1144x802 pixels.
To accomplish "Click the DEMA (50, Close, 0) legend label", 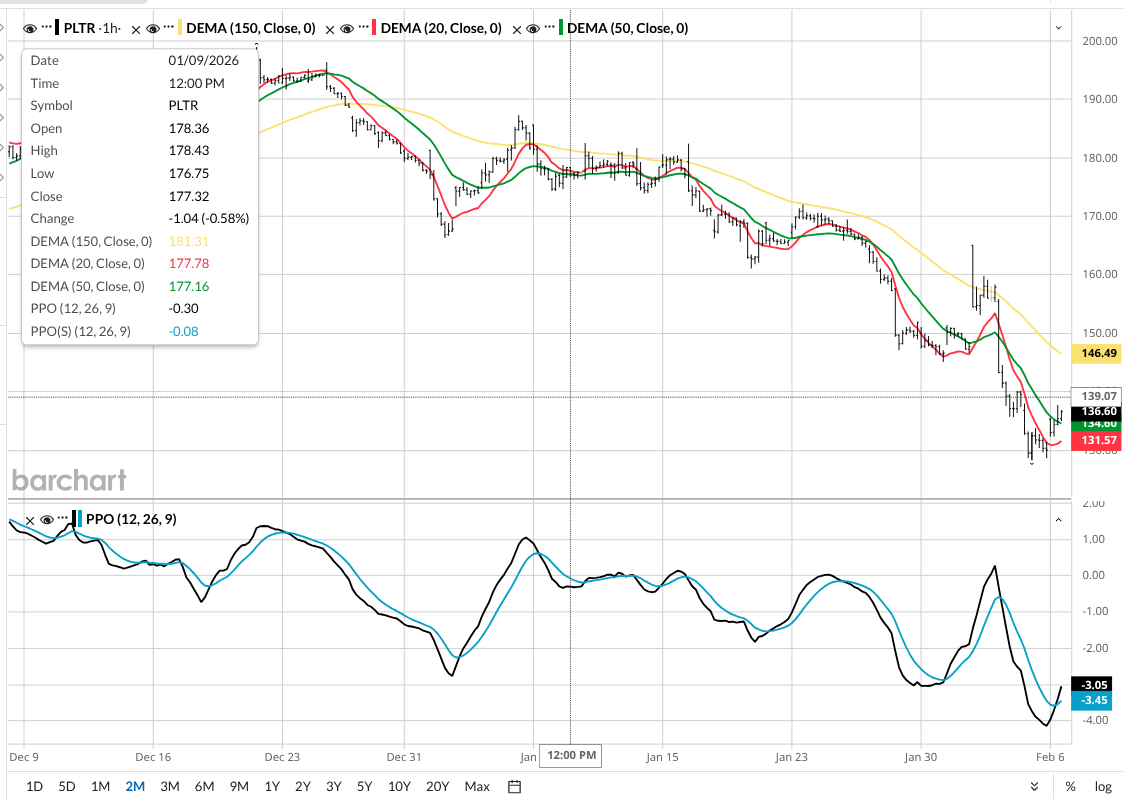I will pos(627,28).
